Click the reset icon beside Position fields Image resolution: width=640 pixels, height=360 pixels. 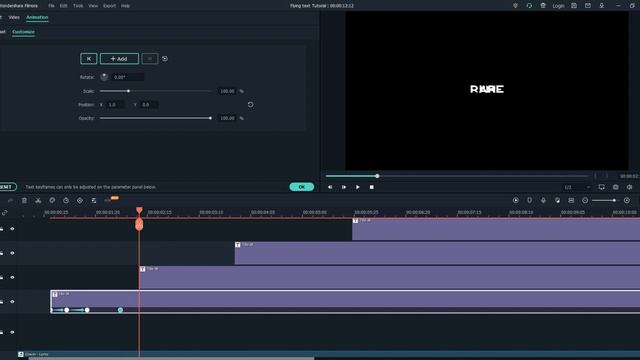click(x=251, y=104)
